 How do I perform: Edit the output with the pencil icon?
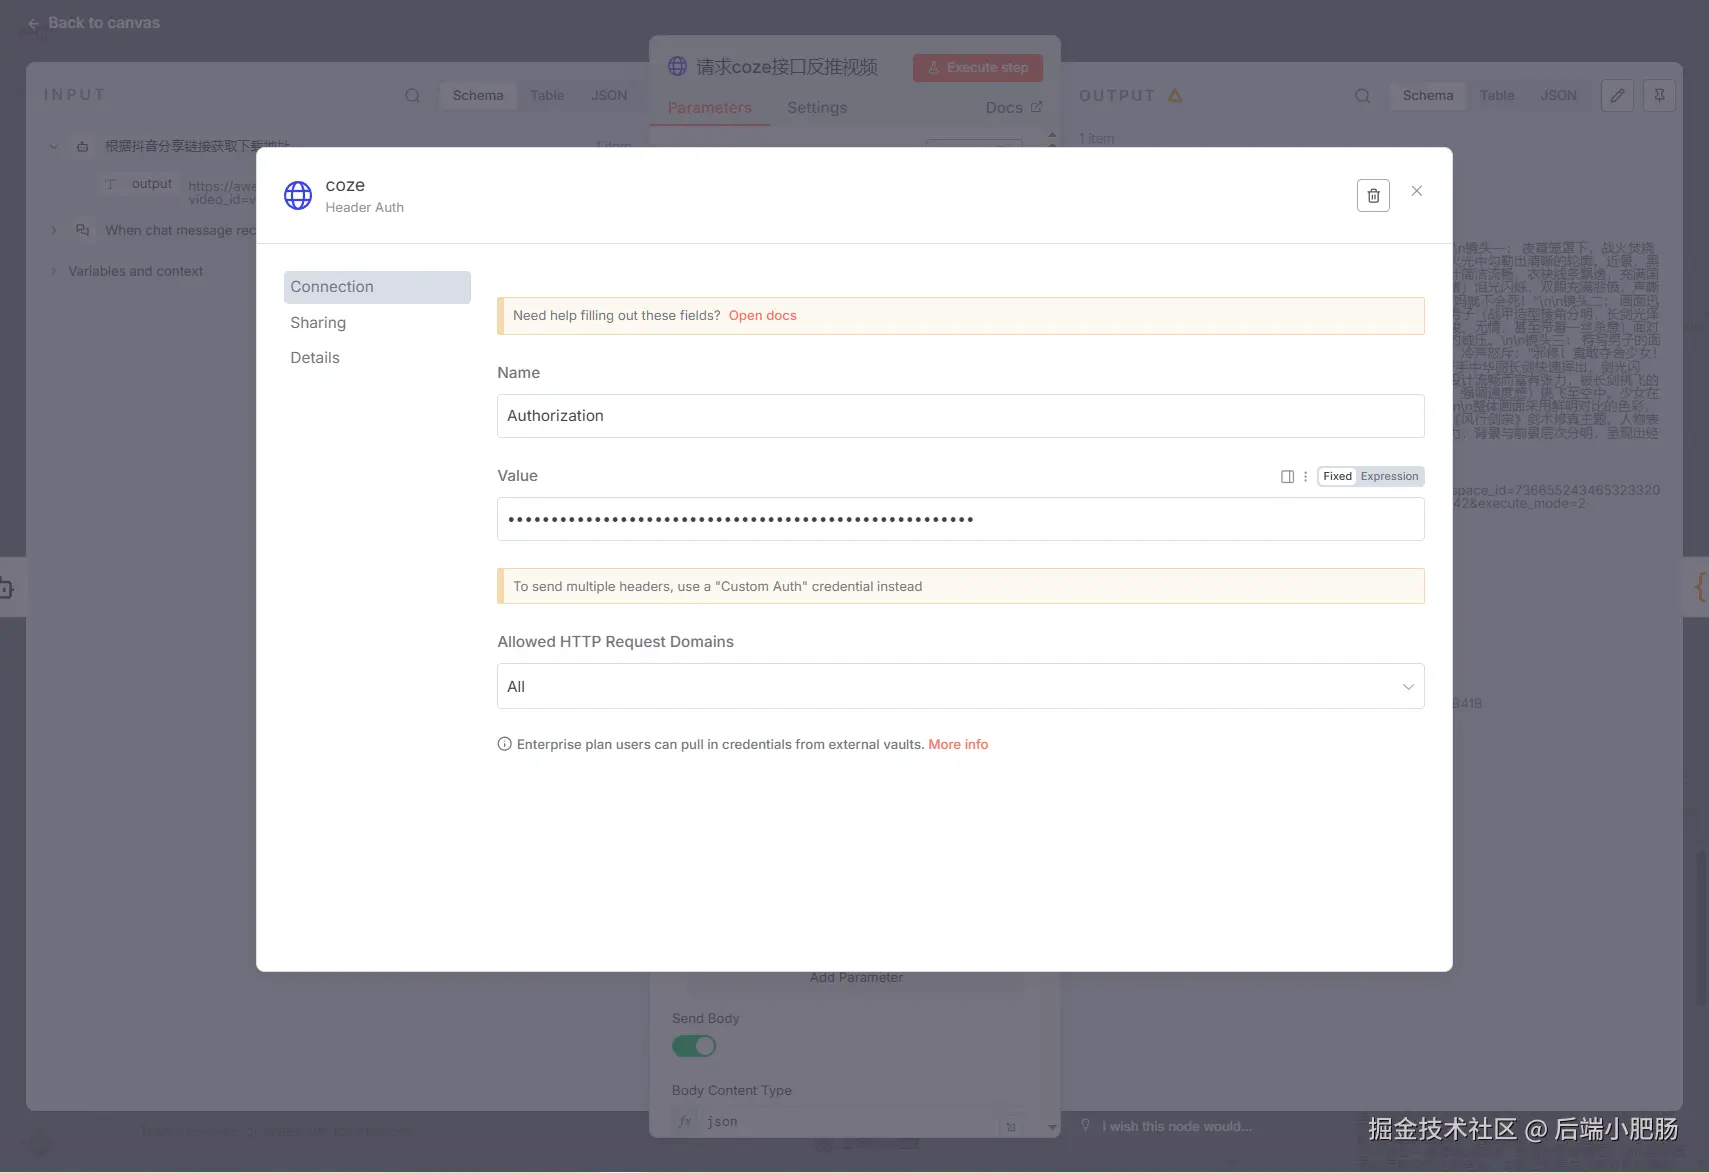pyautogui.click(x=1617, y=96)
